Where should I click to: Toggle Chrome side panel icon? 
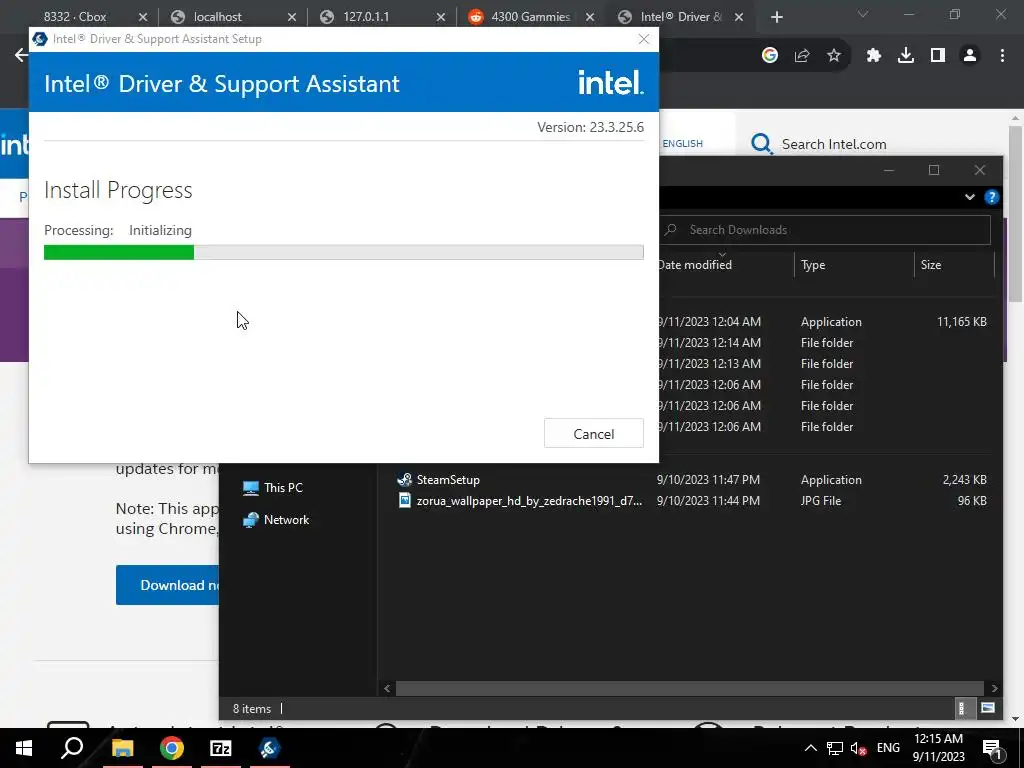point(938,56)
